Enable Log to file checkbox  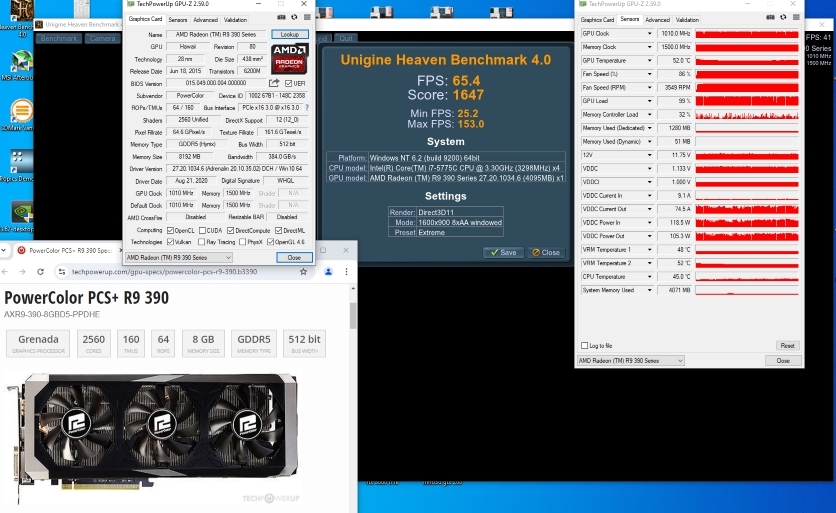coord(584,346)
